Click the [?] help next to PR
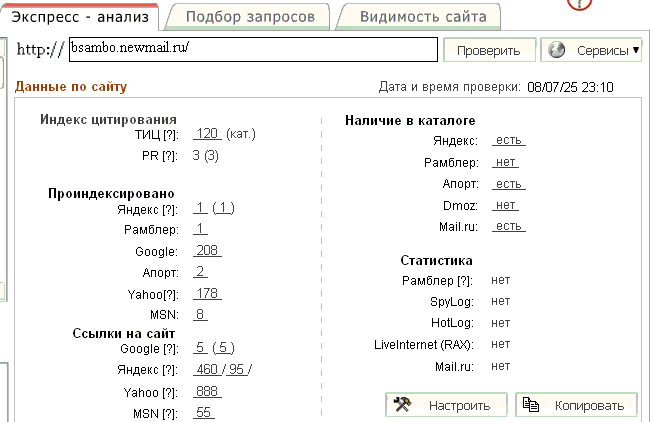The height and width of the screenshot is (422, 650). pos(170,156)
